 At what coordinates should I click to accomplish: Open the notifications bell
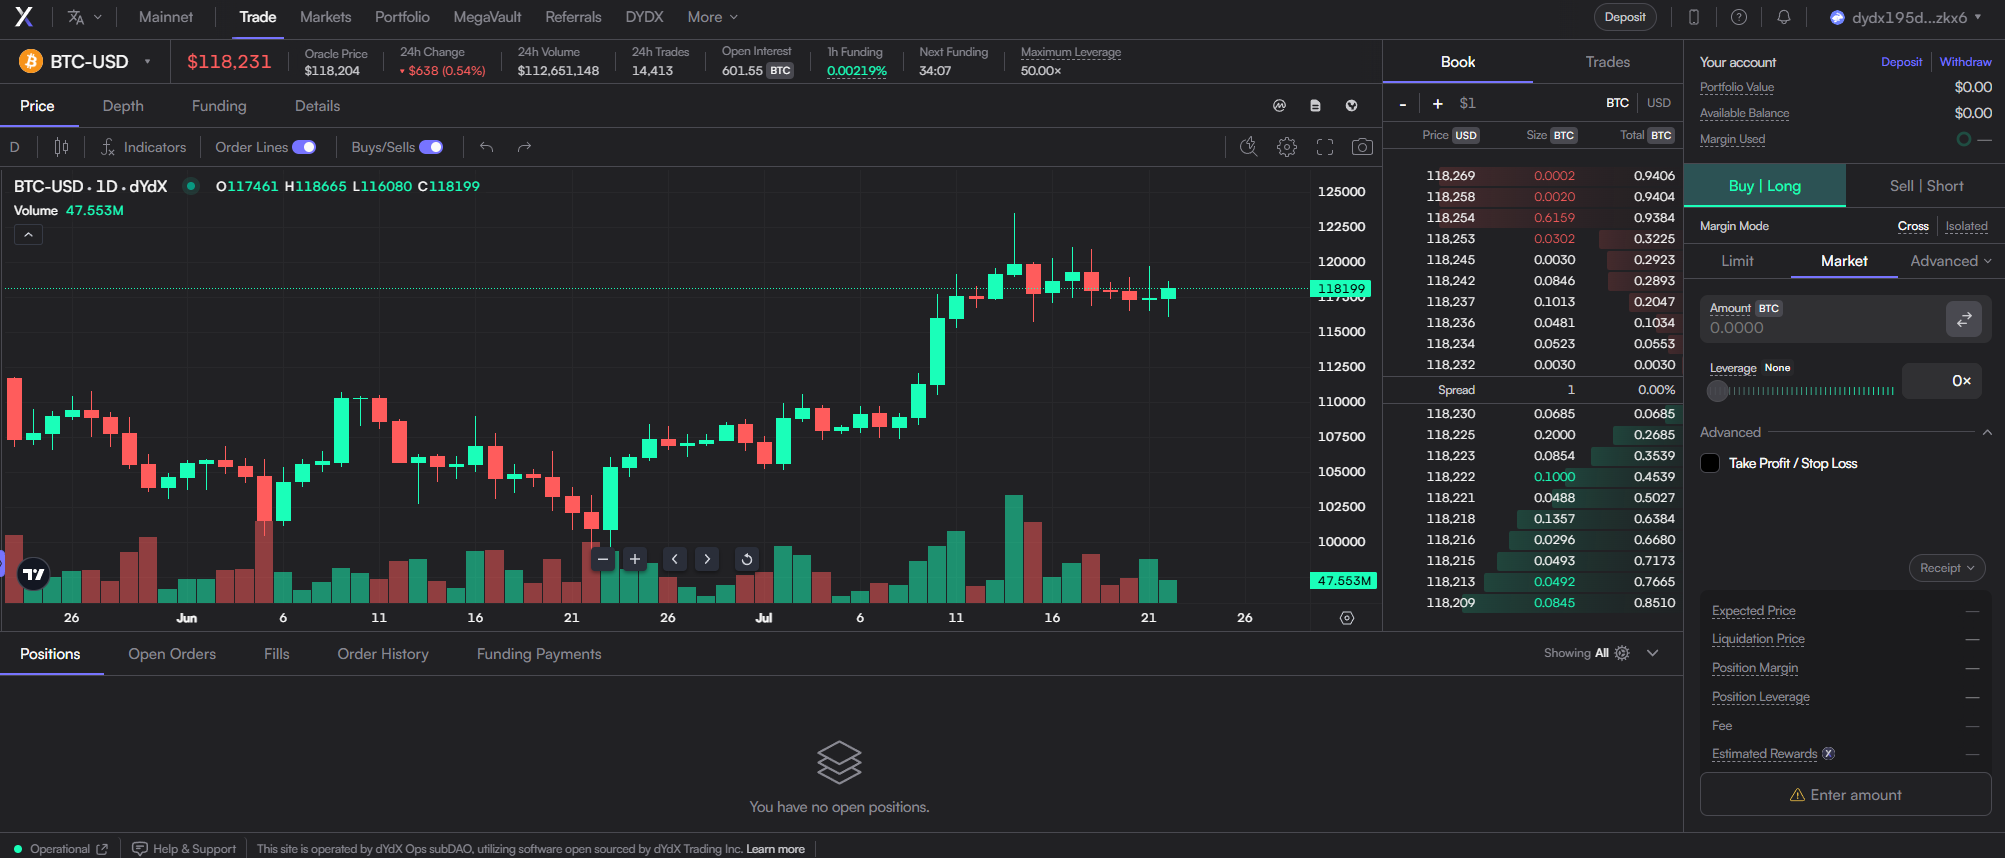pyautogui.click(x=1784, y=17)
